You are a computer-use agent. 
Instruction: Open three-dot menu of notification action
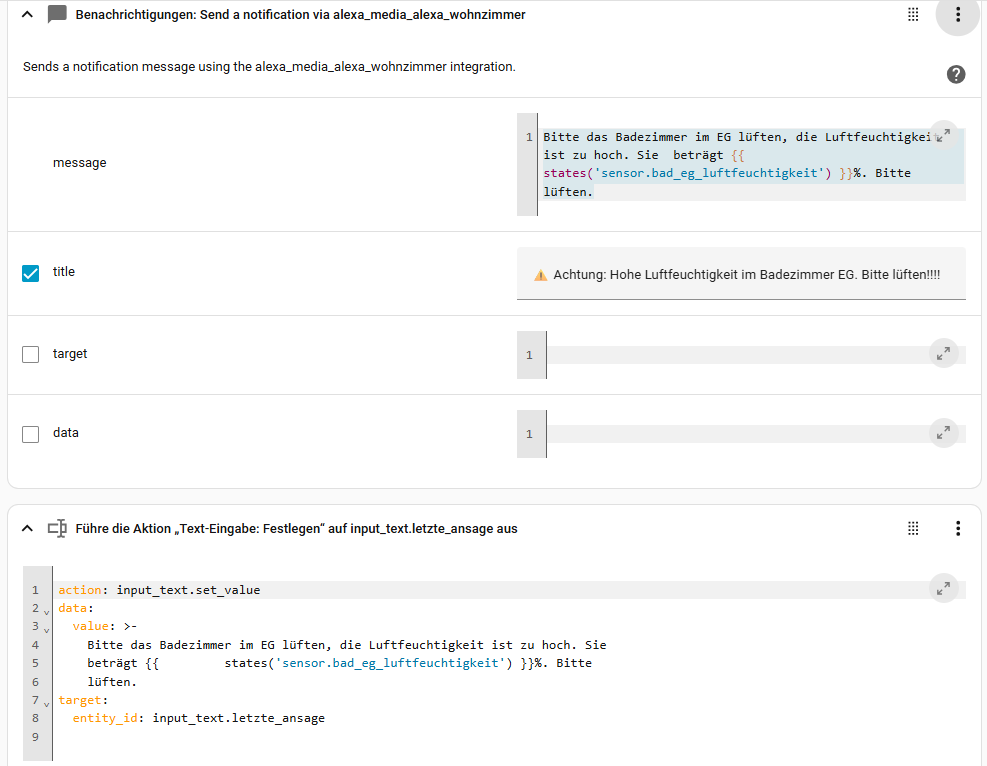pos(957,15)
